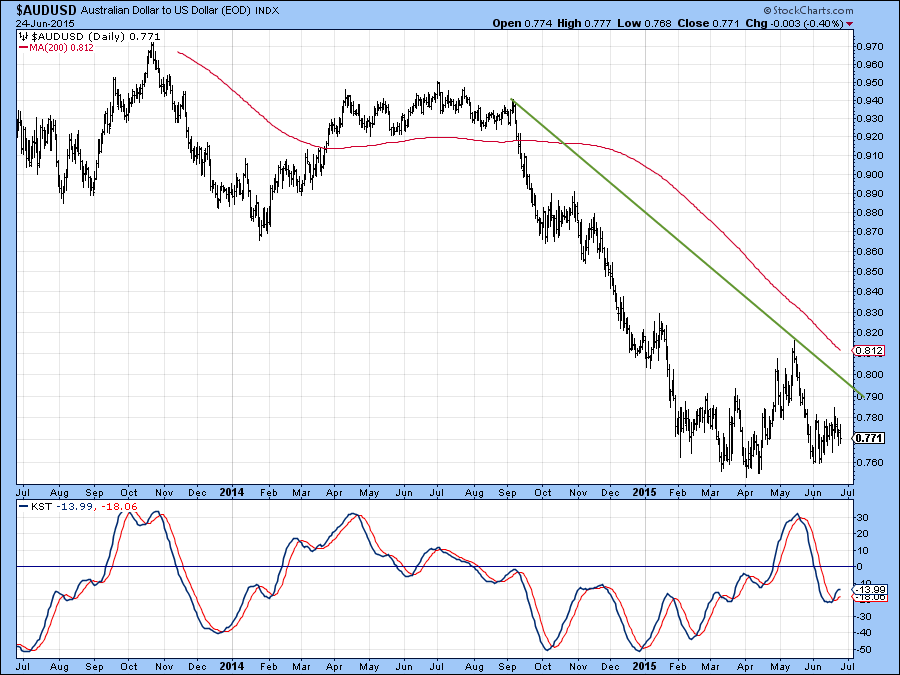The height and width of the screenshot is (675, 900).
Task: Select the 2015 year label on price axis
Action: coord(643,493)
